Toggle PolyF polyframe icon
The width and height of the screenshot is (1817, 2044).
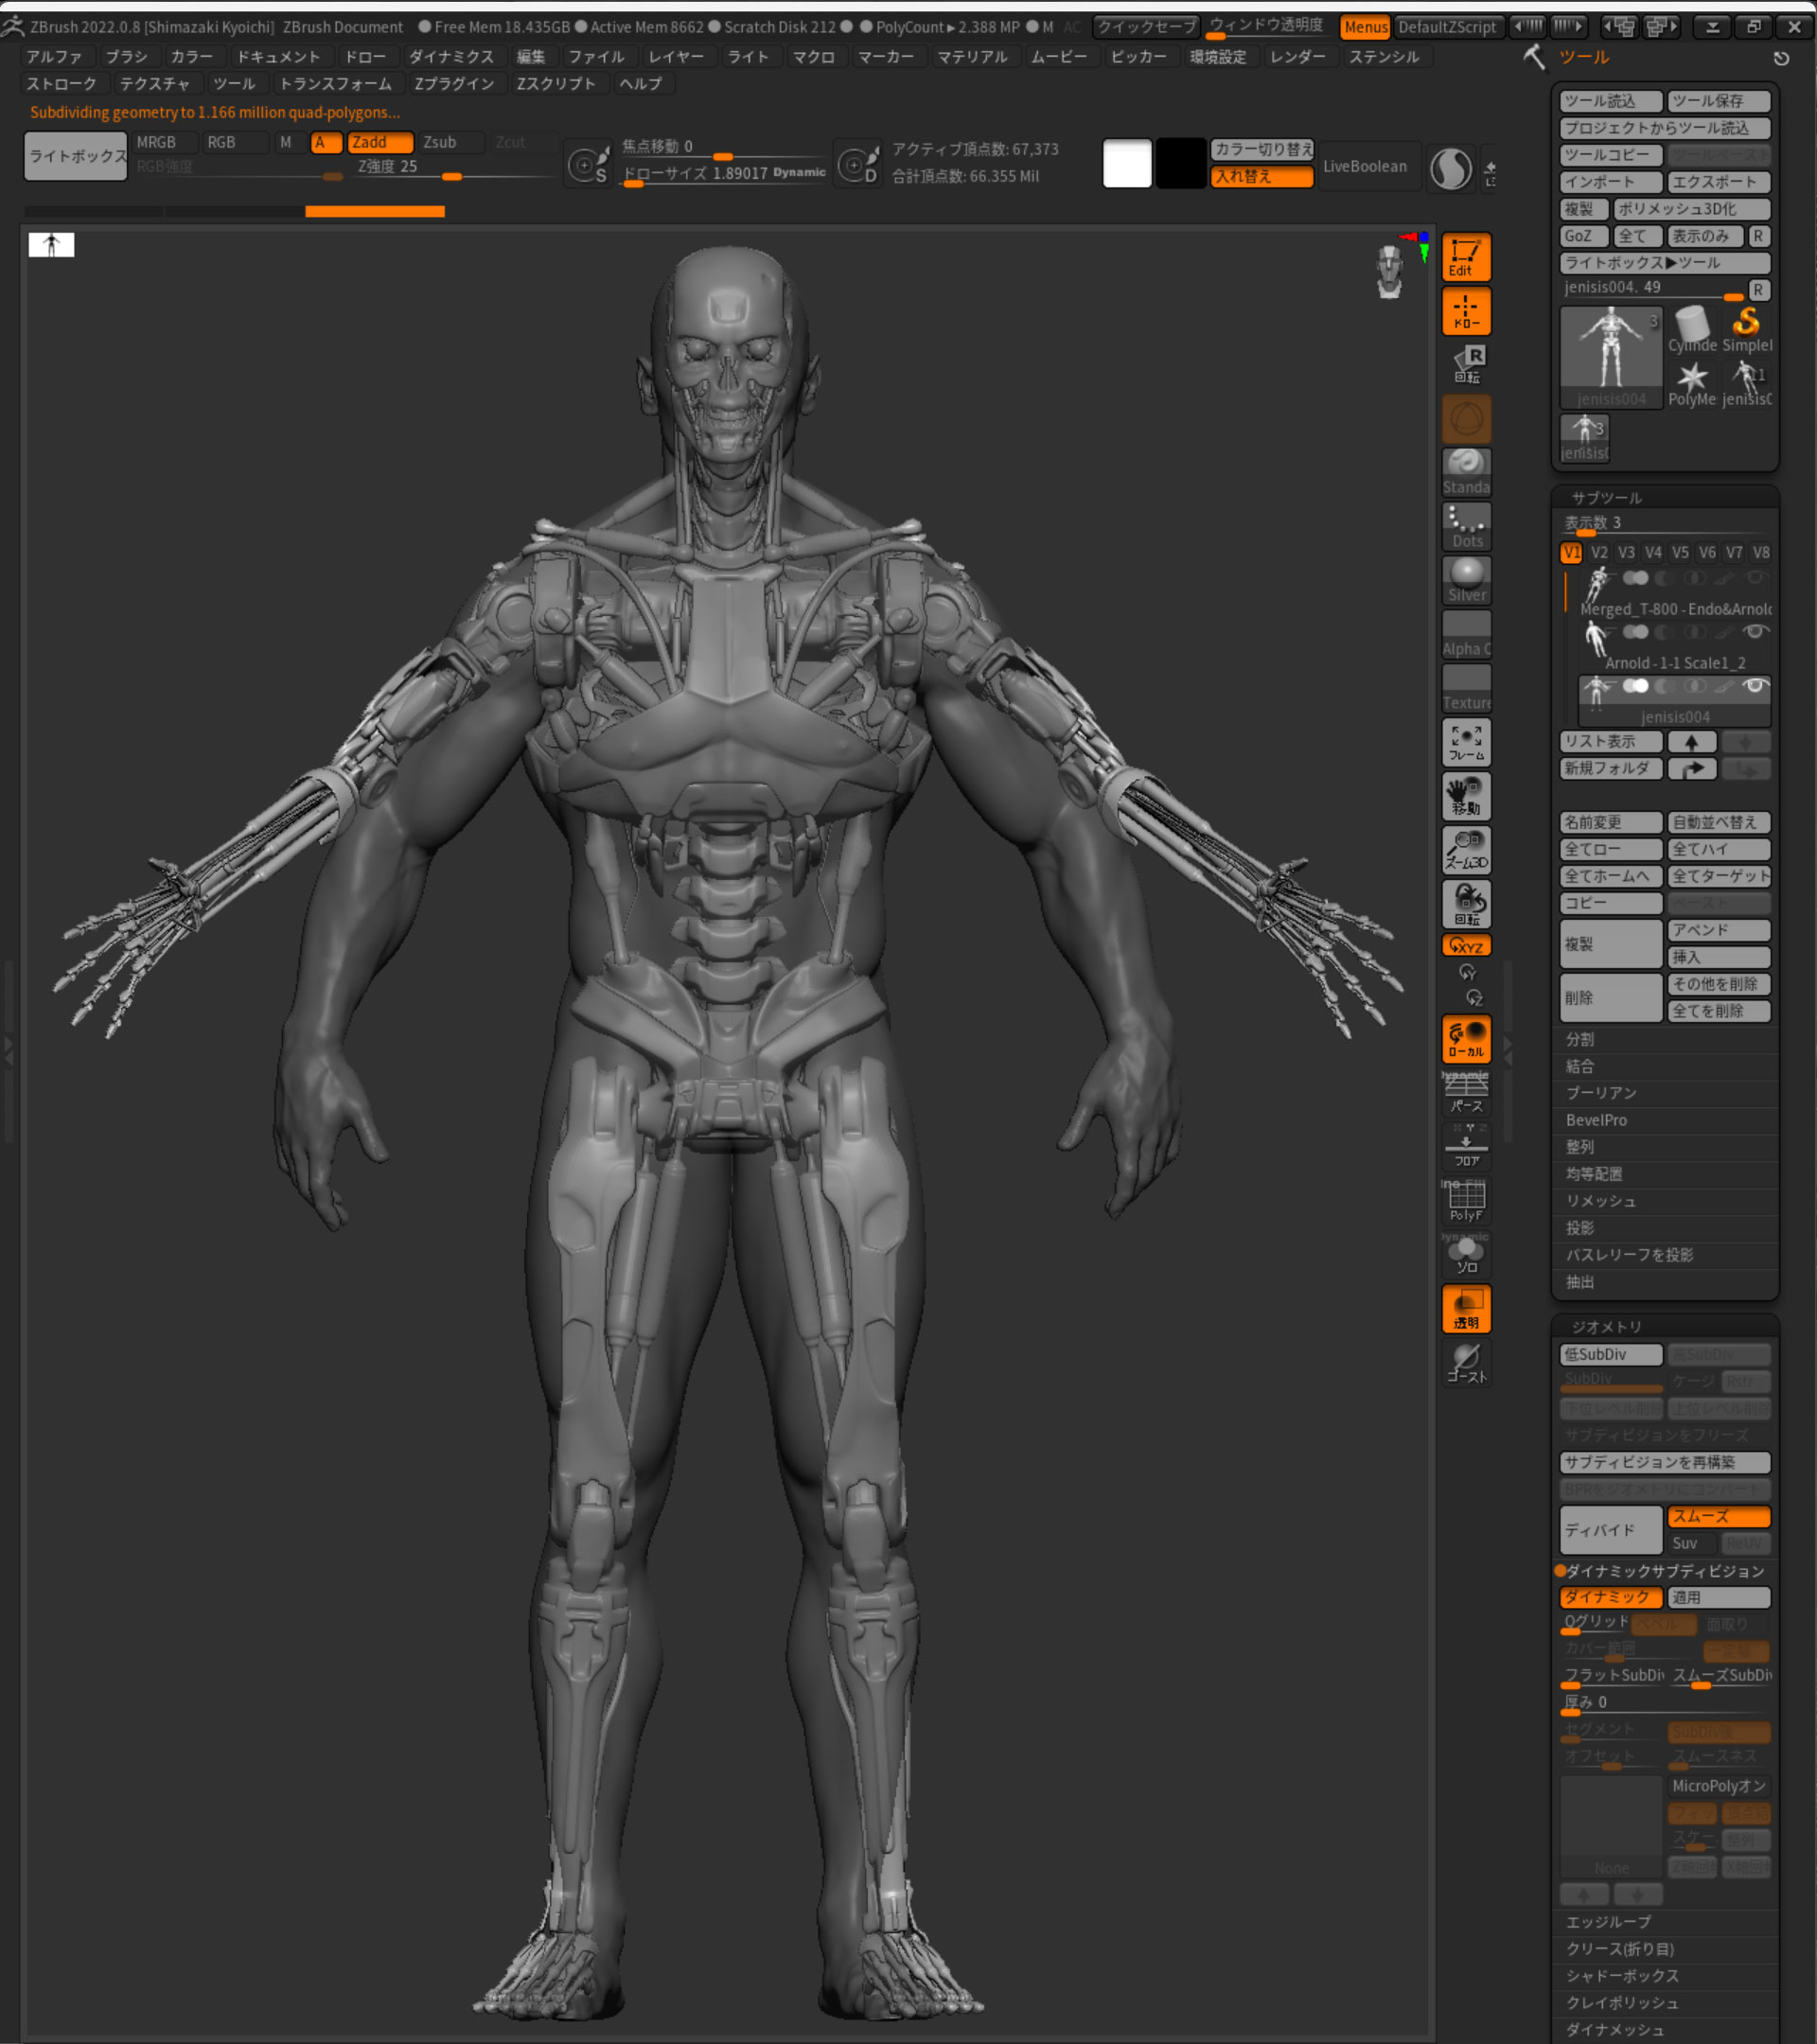point(1466,1200)
